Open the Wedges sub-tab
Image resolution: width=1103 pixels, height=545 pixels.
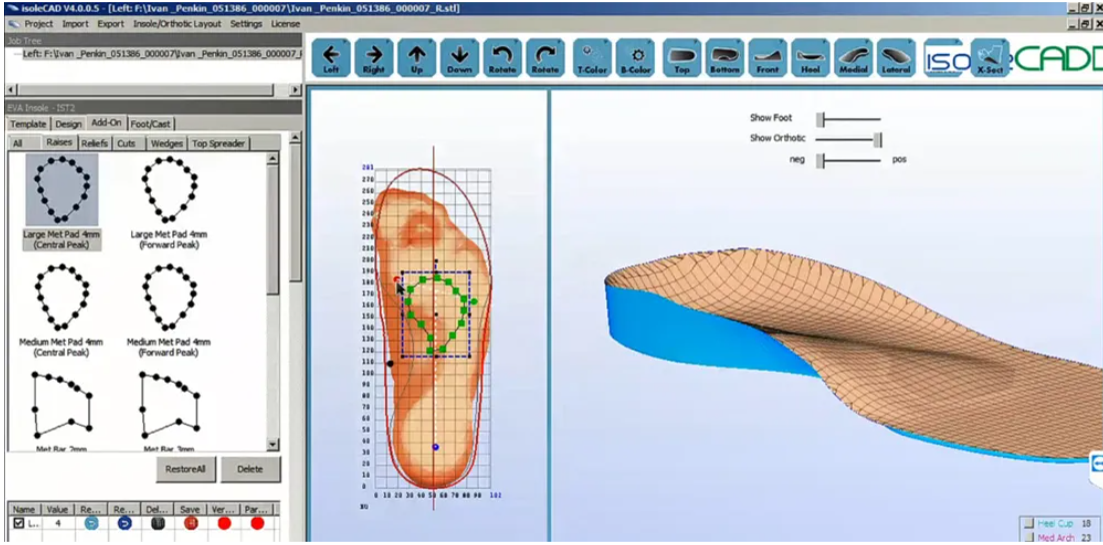(167, 143)
